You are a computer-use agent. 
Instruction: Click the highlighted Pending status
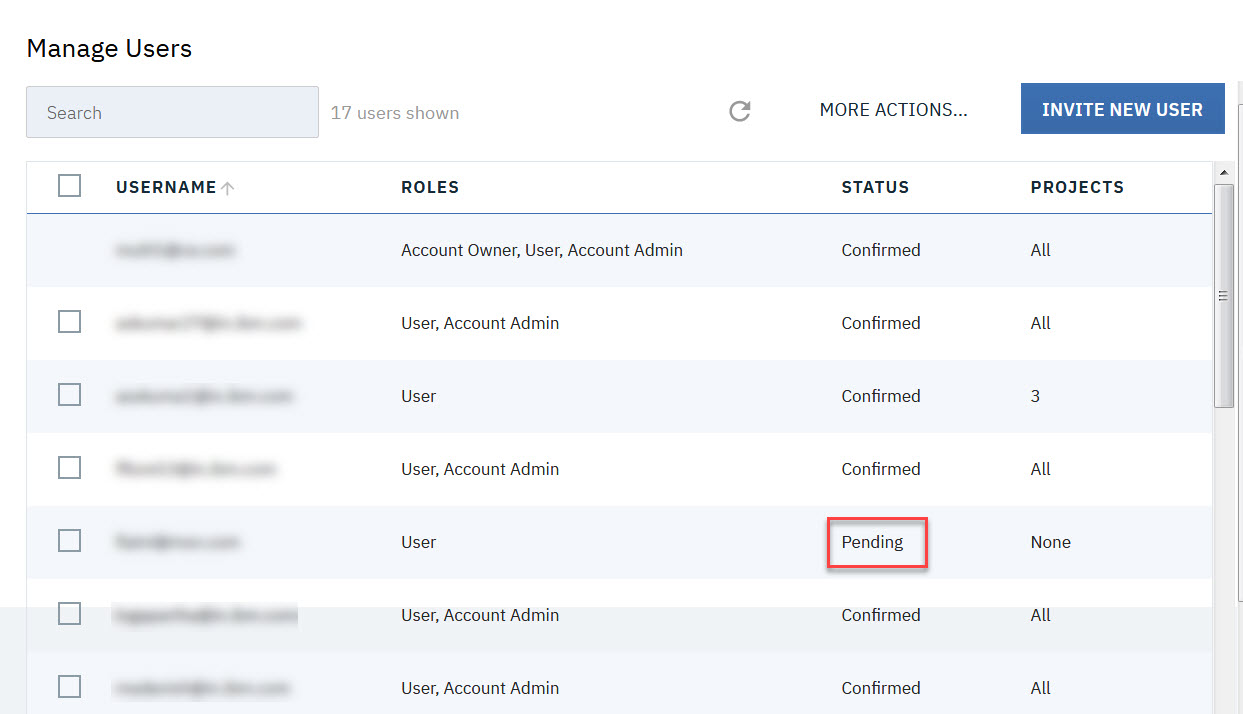pyautogui.click(x=872, y=542)
